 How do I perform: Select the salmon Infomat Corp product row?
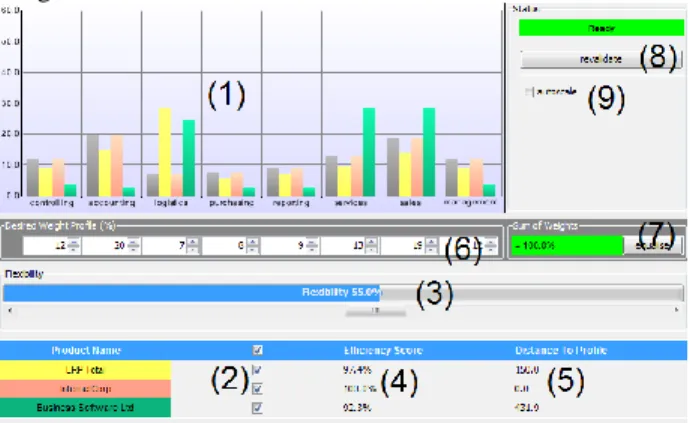tap(85, 389)
